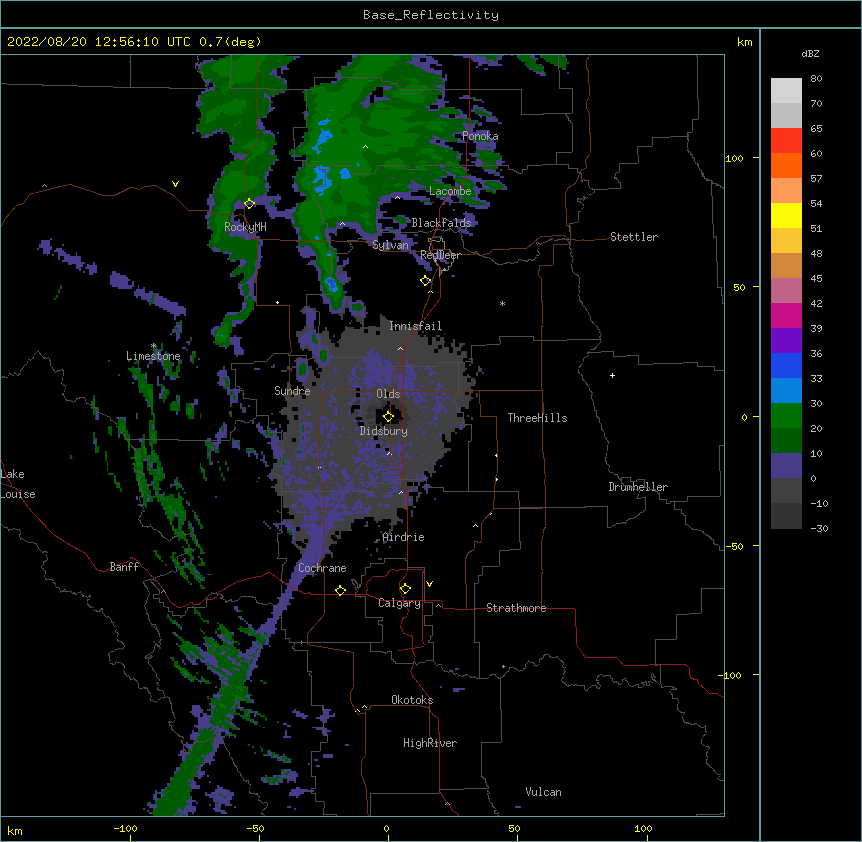Click the asterisk marker east of Innisfail
Image resolution: width=862 pixels, height=842 pixels.
[502, 304]
